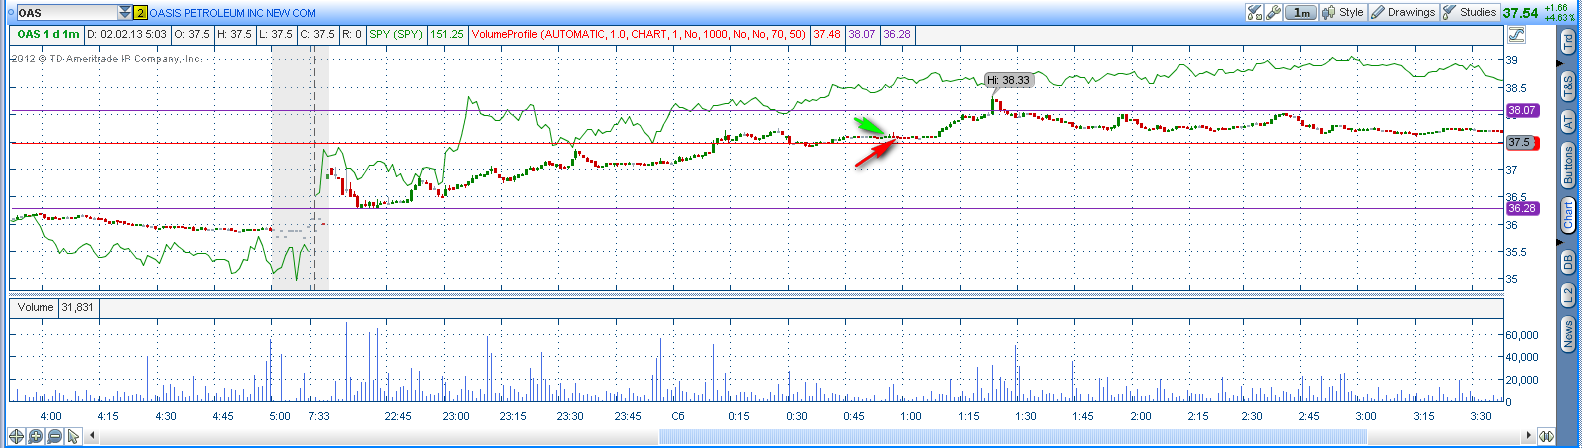Click the expand time axis icon at bottom right
This screenshot has width=1583, height=448.
click(x=1546, y=436)
